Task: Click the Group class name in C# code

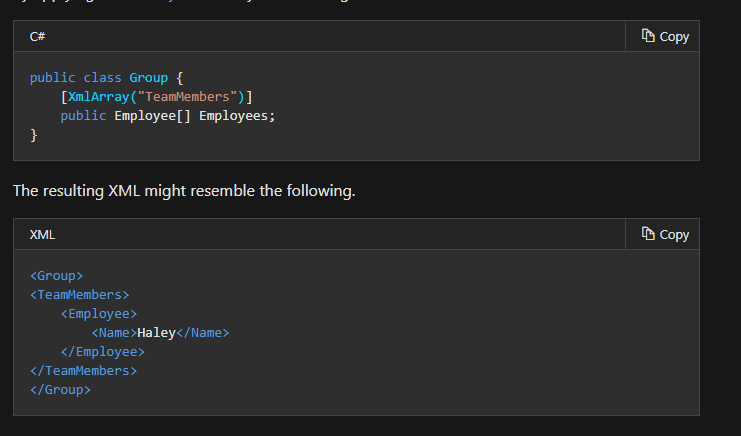Action: [x=149, y=77]
